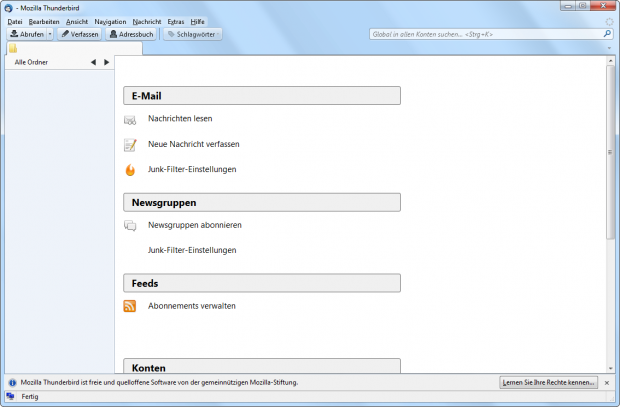Click Lernen Sie Ihre Rechte kennen button
The width and height of the screenshot is (620, 407).
(x=548, y=382)
